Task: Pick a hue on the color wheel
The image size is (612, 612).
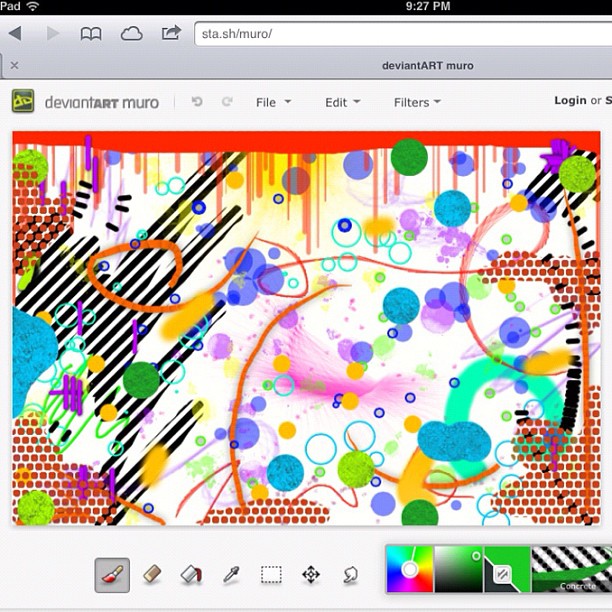Action: [x=409, y=569]
